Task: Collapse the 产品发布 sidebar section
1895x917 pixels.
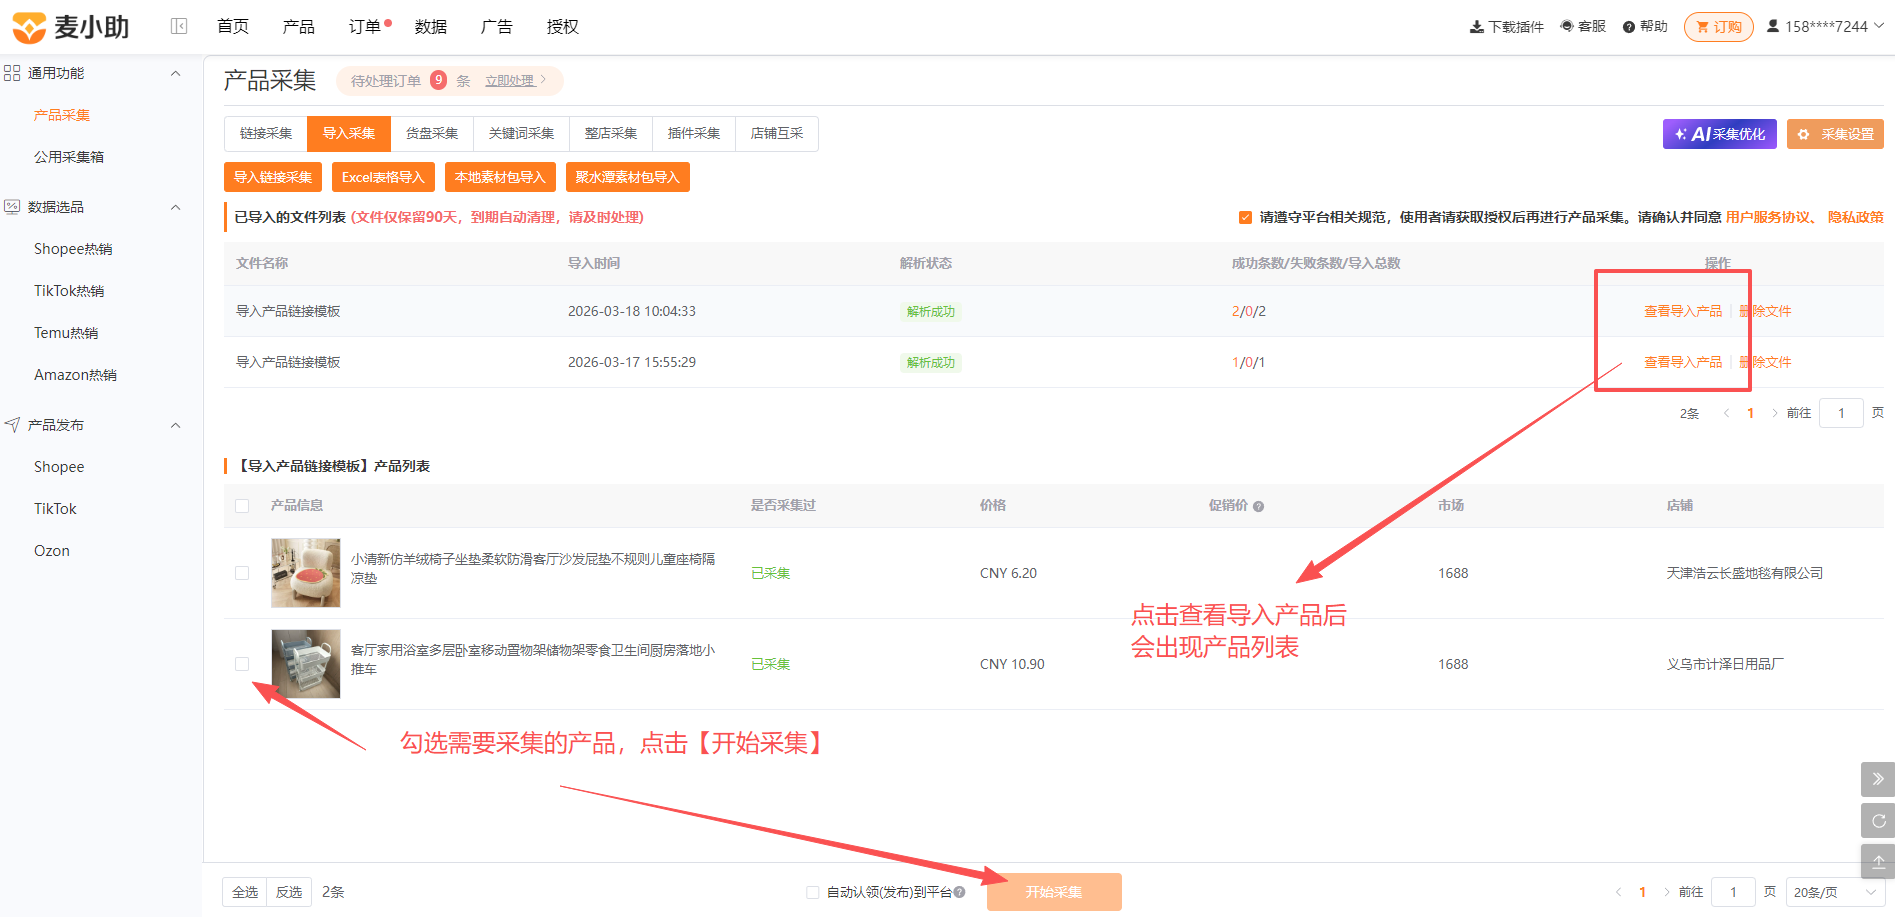Action: click(176, 425)
